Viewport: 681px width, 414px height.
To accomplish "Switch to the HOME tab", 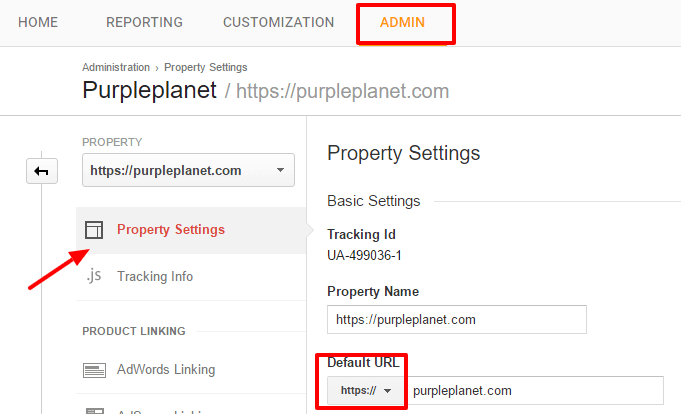I will point(39,22).
